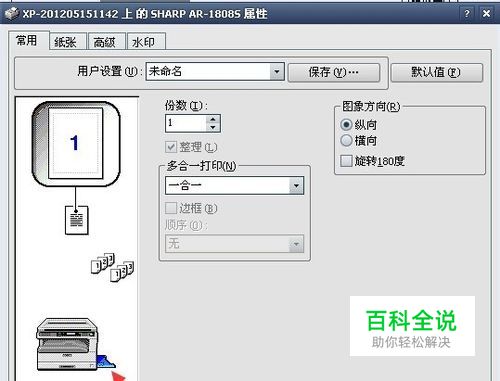Click the small document page icon

(77, 220)
